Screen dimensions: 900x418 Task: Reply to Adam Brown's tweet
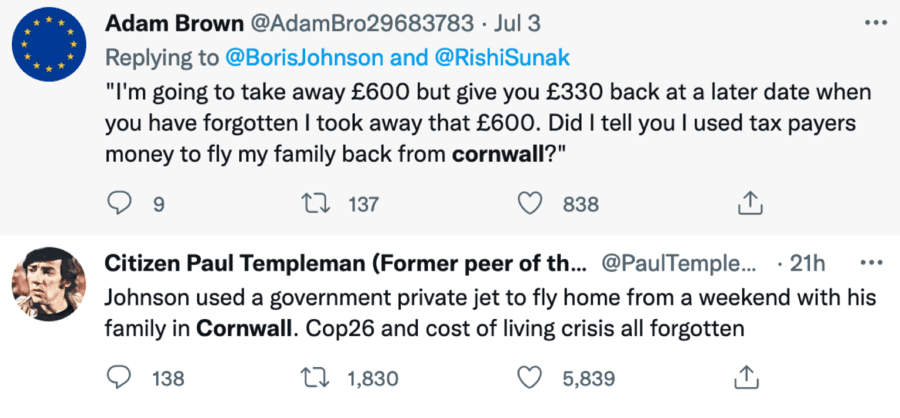118,204
